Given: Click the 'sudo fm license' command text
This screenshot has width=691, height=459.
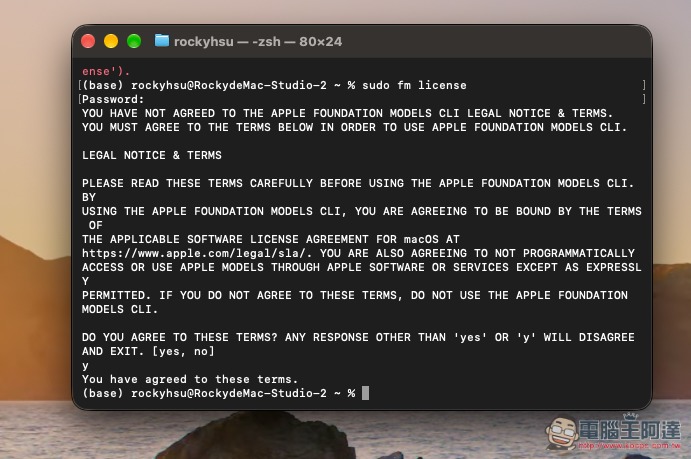Looking at the screenshot, I should (414, 85).
